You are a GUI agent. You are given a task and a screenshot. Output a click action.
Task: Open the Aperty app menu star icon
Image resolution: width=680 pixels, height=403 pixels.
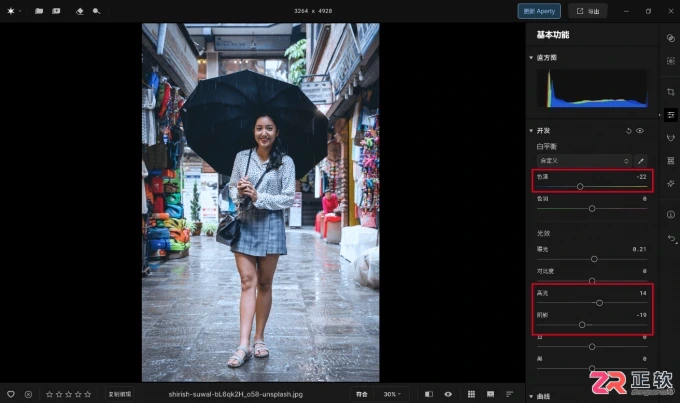pos(11,11)
